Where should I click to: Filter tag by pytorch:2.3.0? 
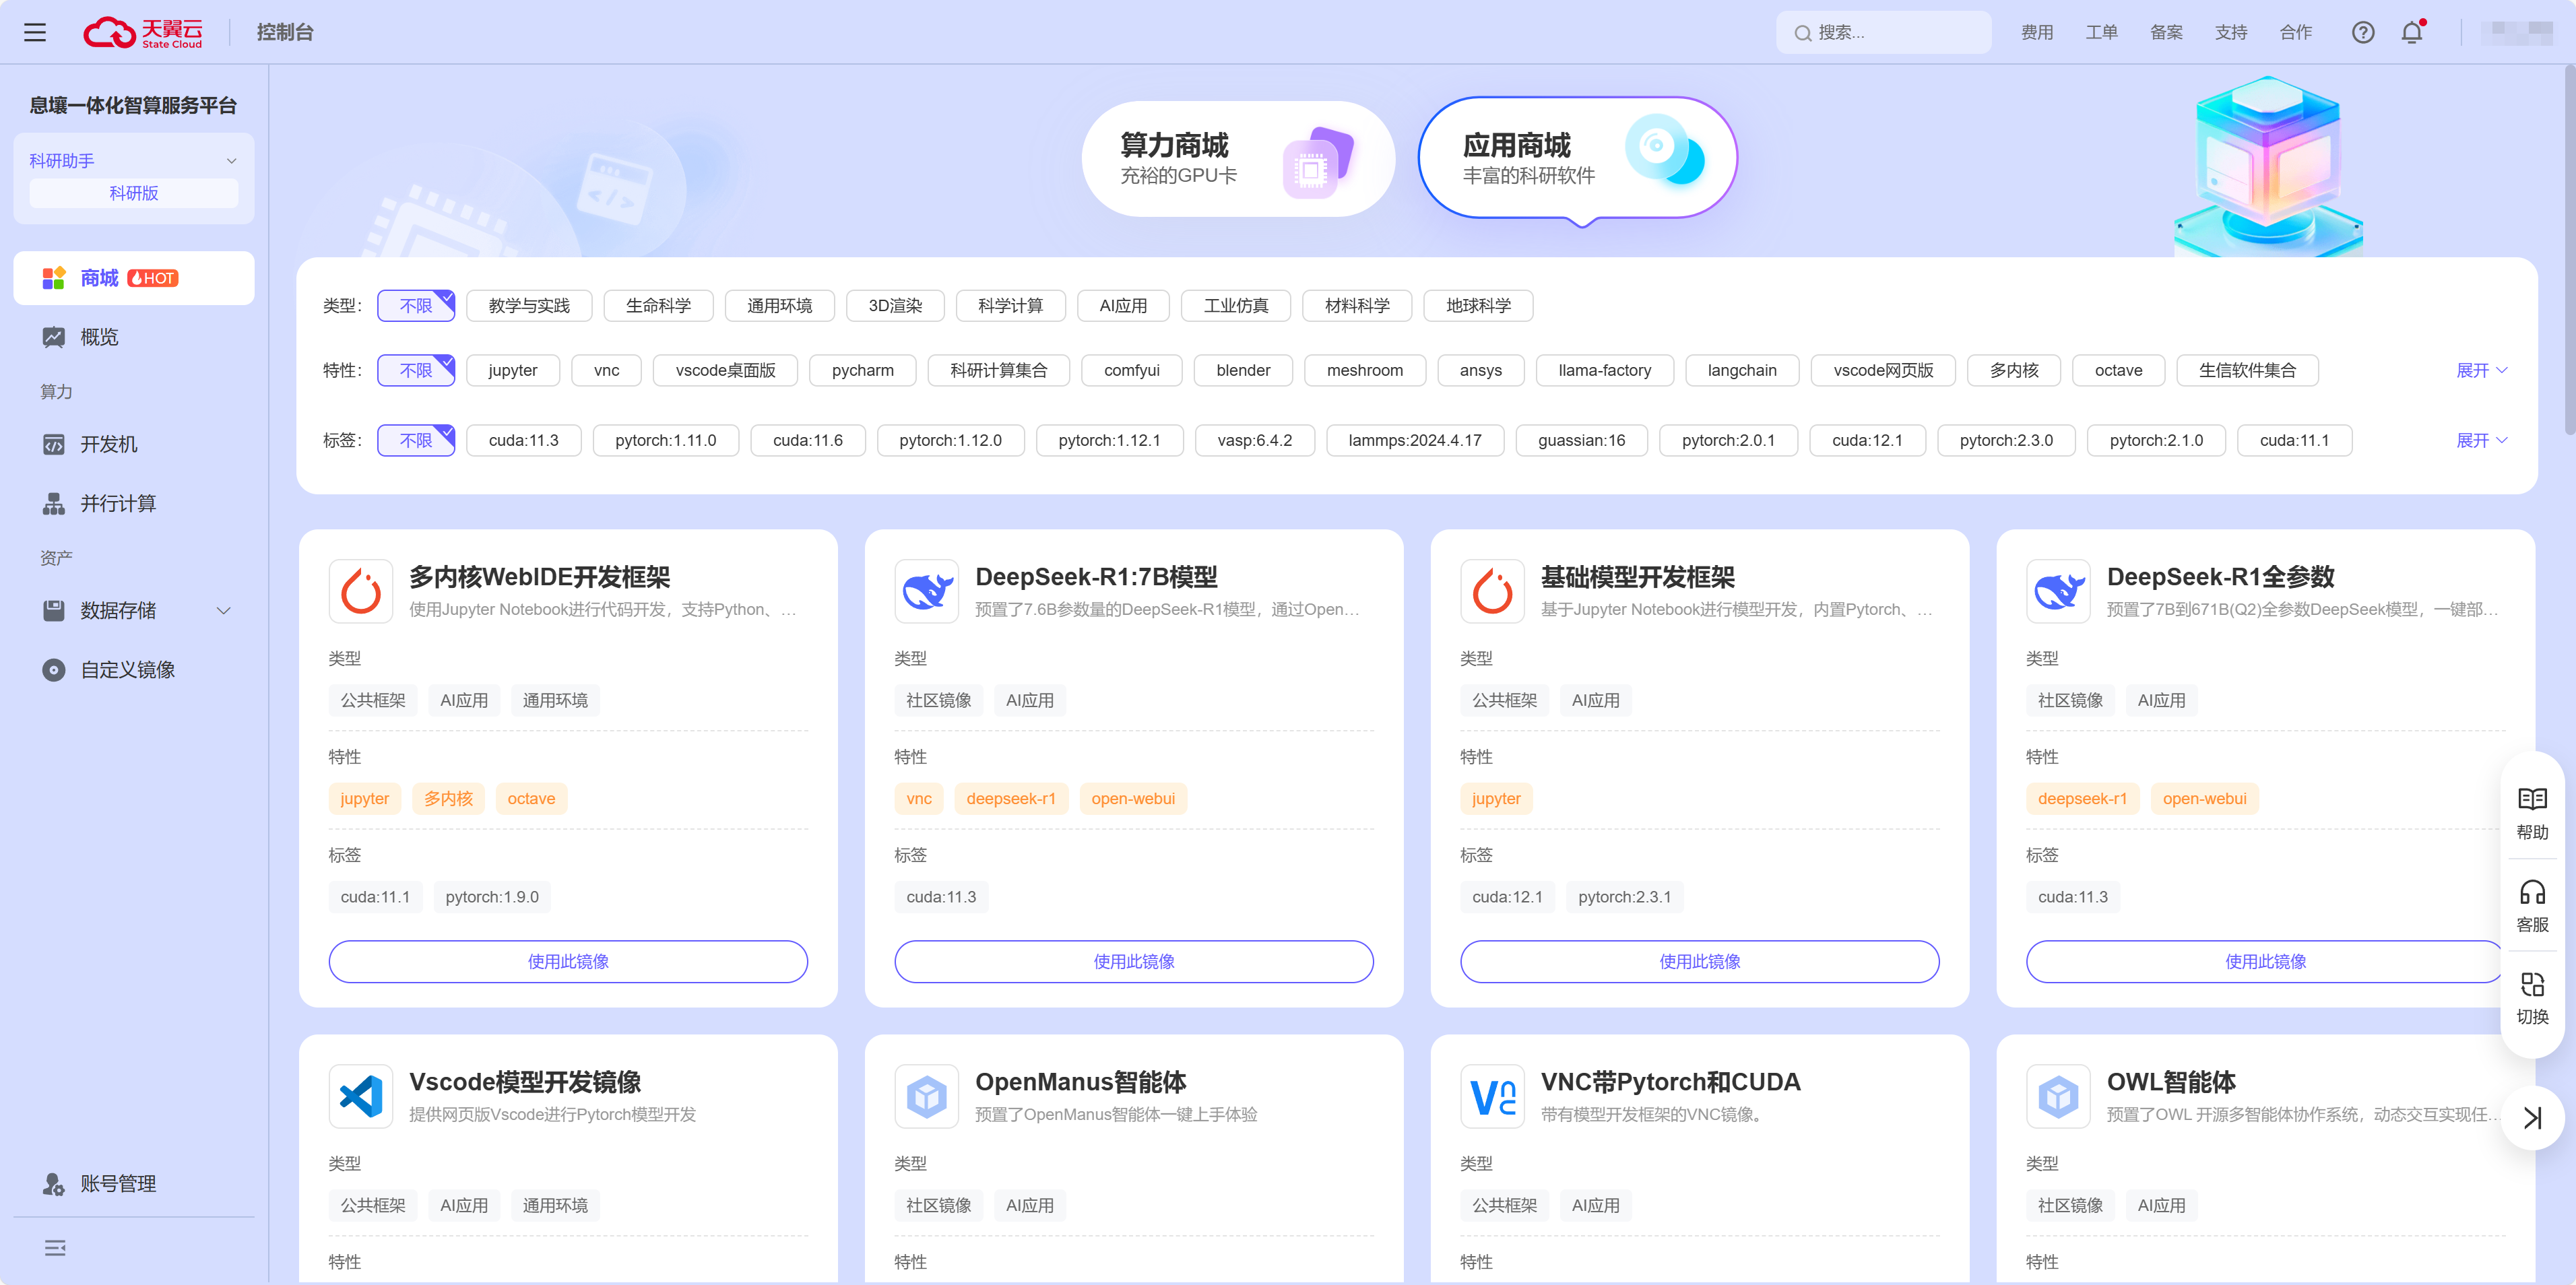pyautogui.click(x=2006, y=440)
